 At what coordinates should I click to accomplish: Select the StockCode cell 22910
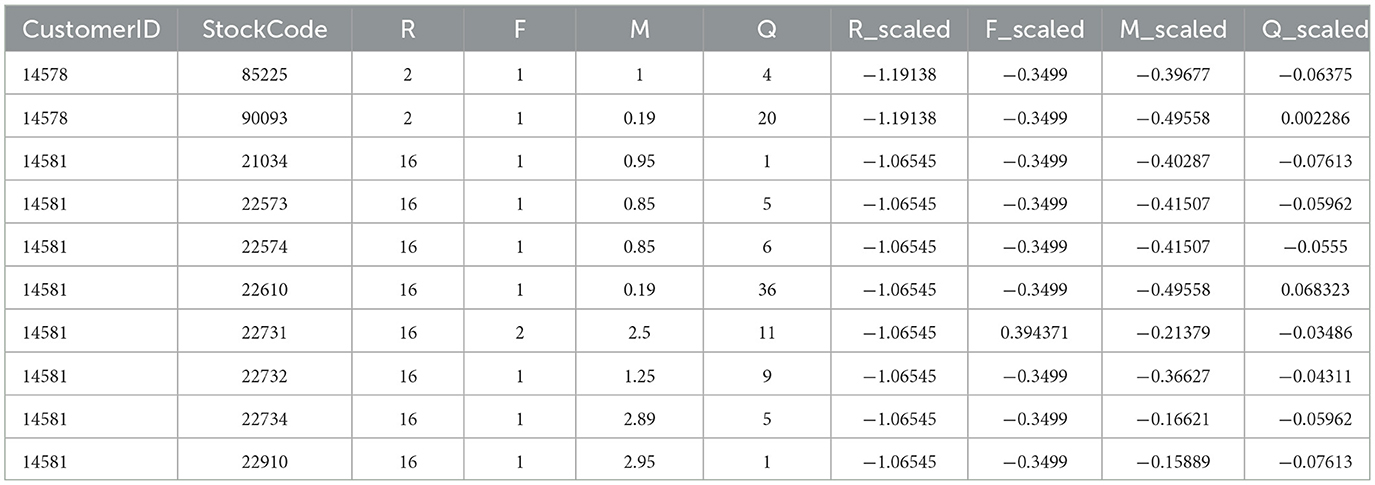[264, 462]
